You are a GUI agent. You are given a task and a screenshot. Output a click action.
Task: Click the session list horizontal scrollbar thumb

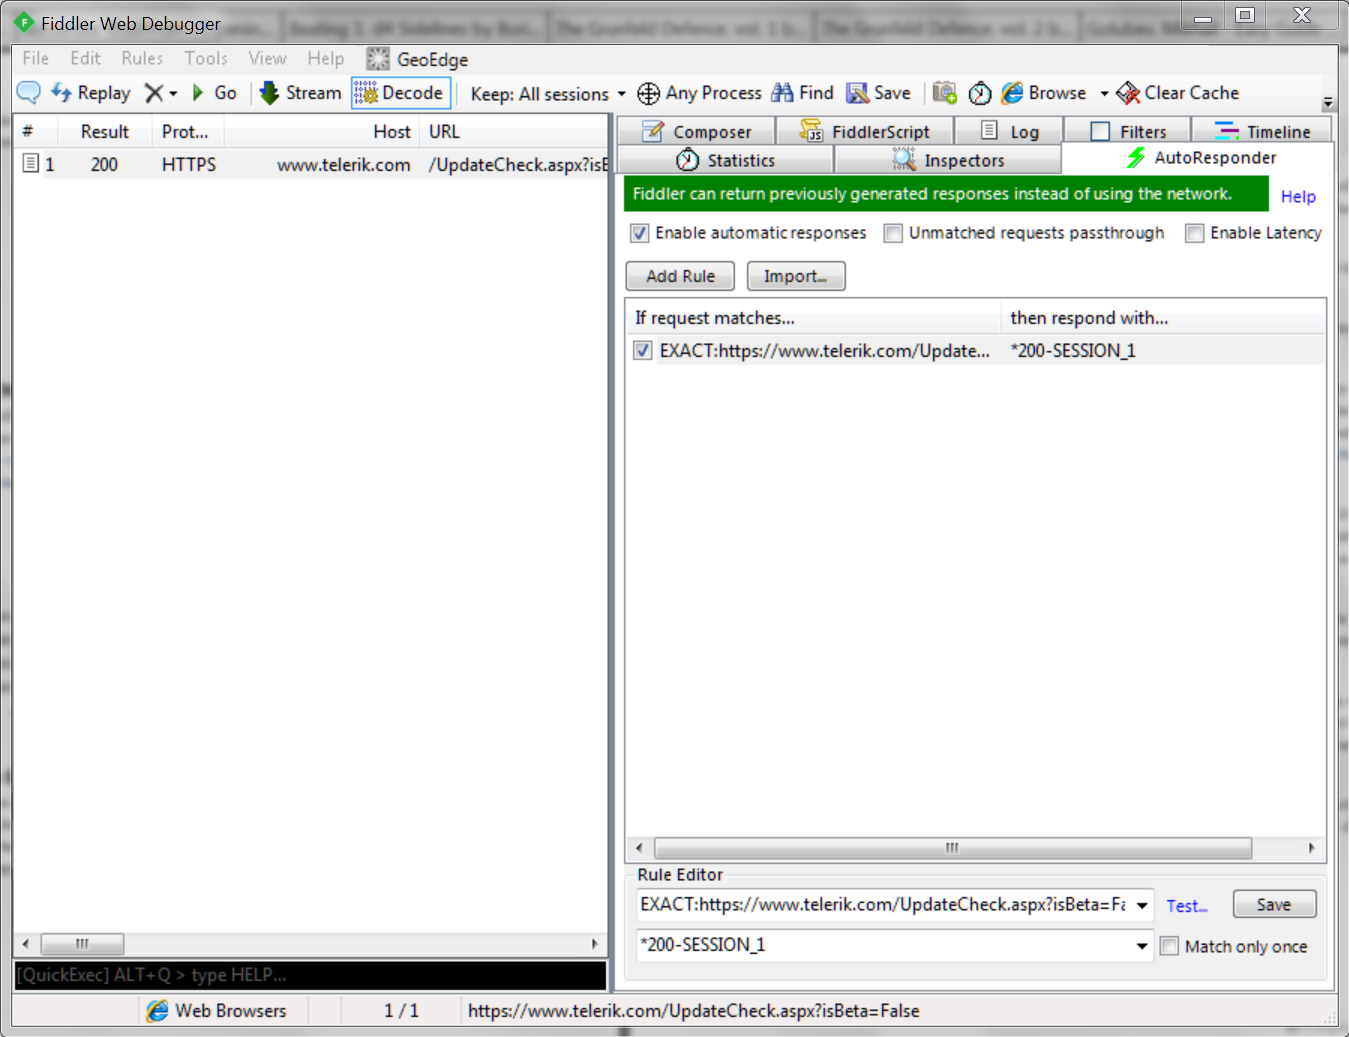[82, 943]
